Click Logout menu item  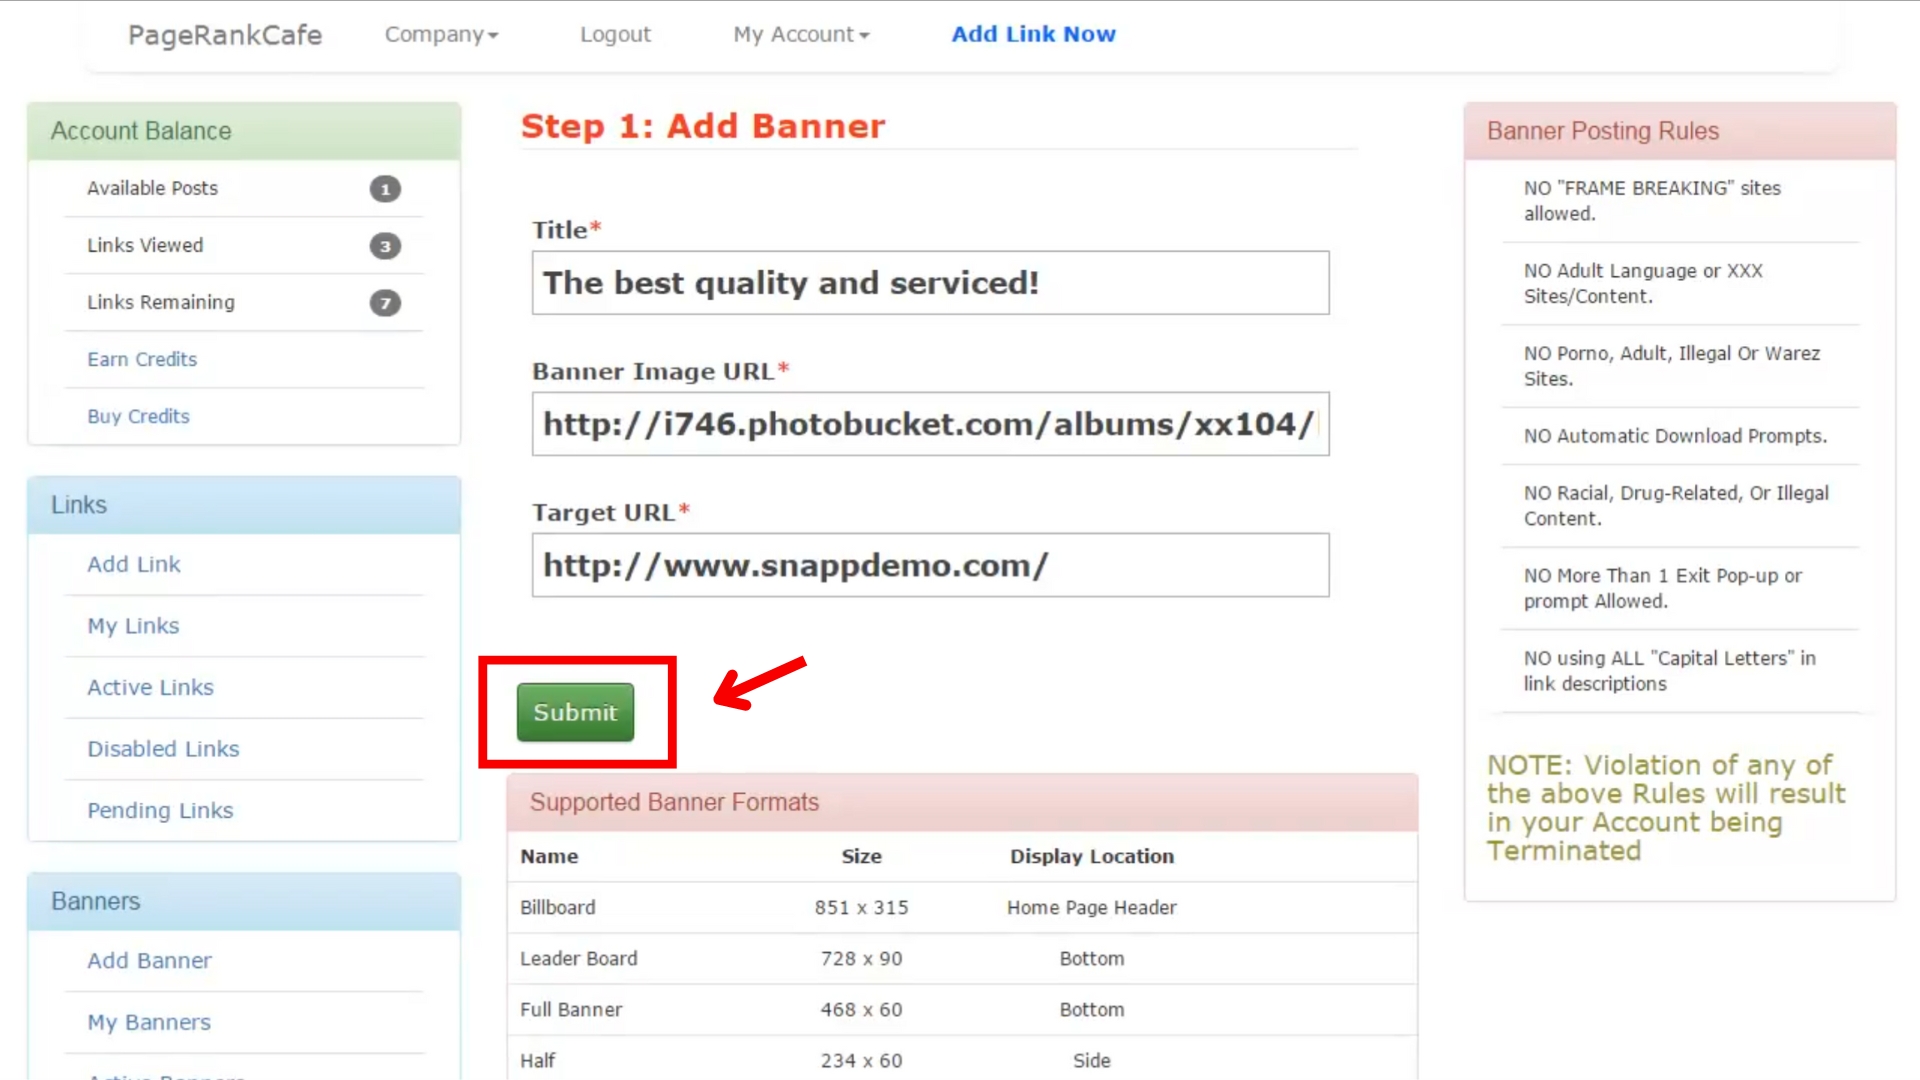coord(613,34)
